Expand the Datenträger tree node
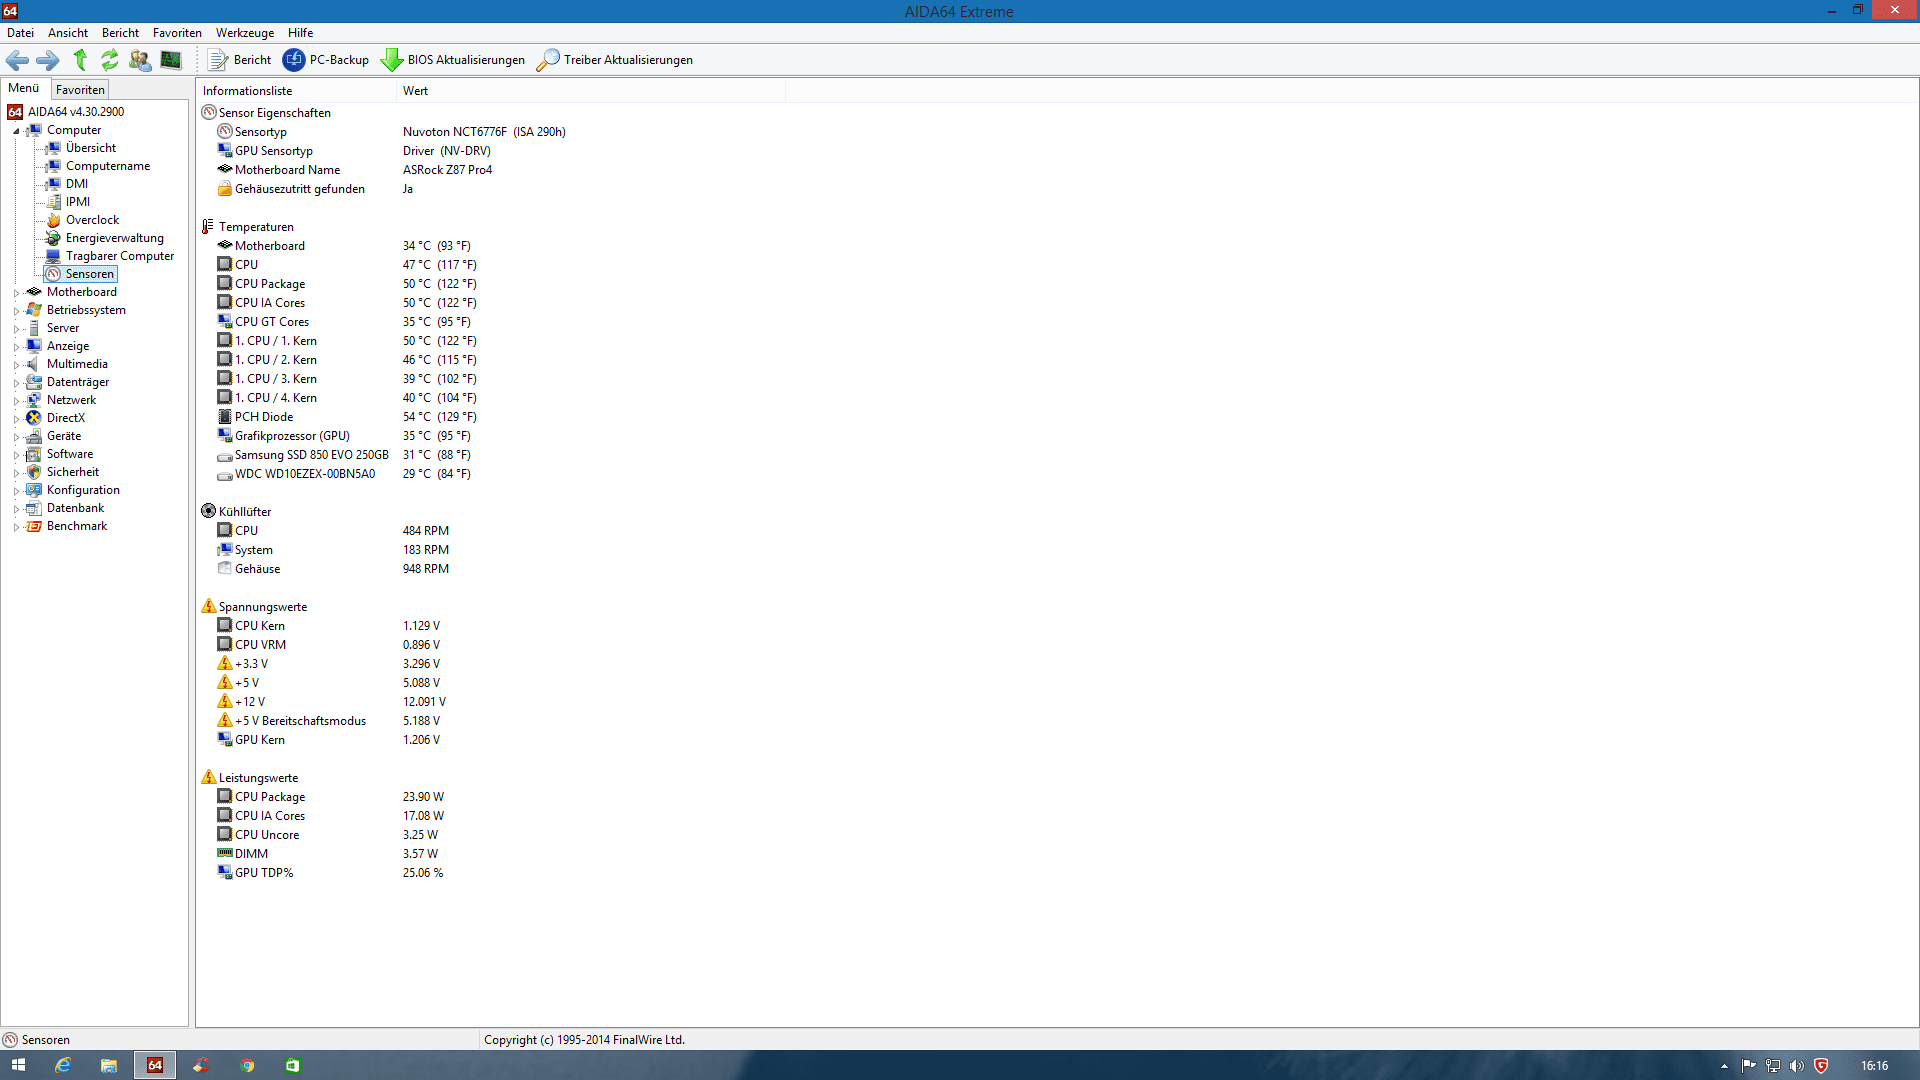The height and width of the screenshot is (1080, 1920). point(16,383)
